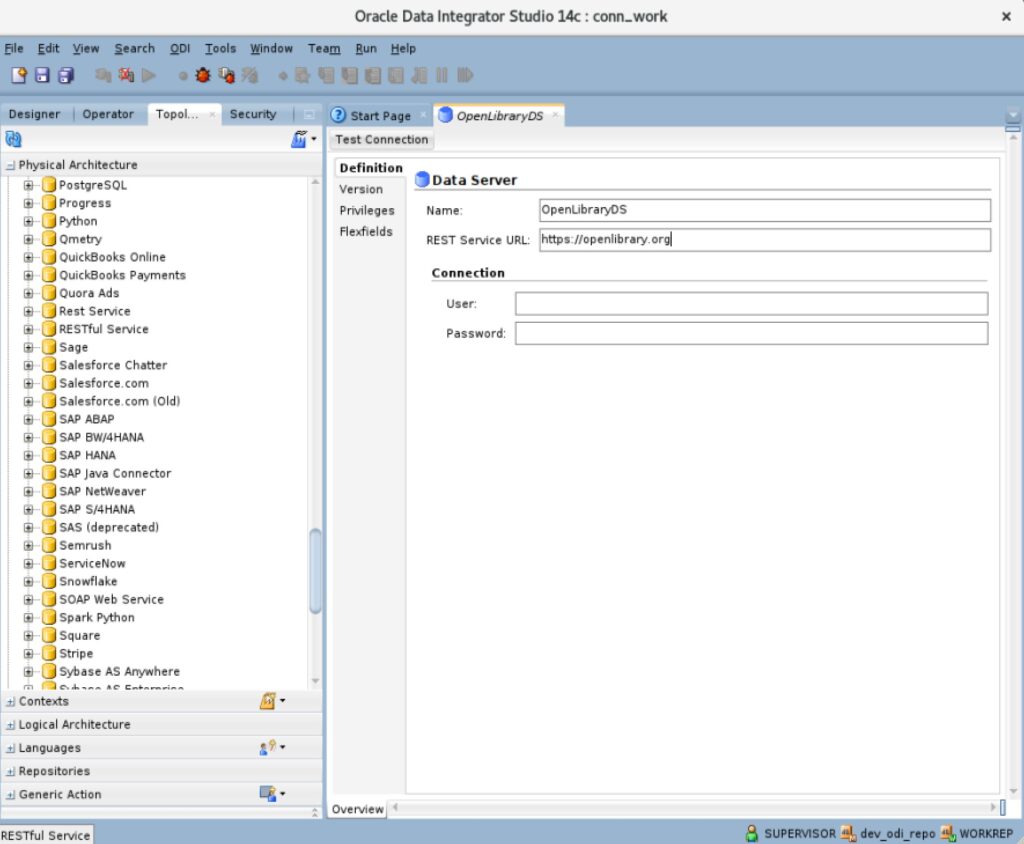The width and height of the screenshot is (1024, 844).
Task: Expand the ServiceNow tree node
Action: point(28,563)
